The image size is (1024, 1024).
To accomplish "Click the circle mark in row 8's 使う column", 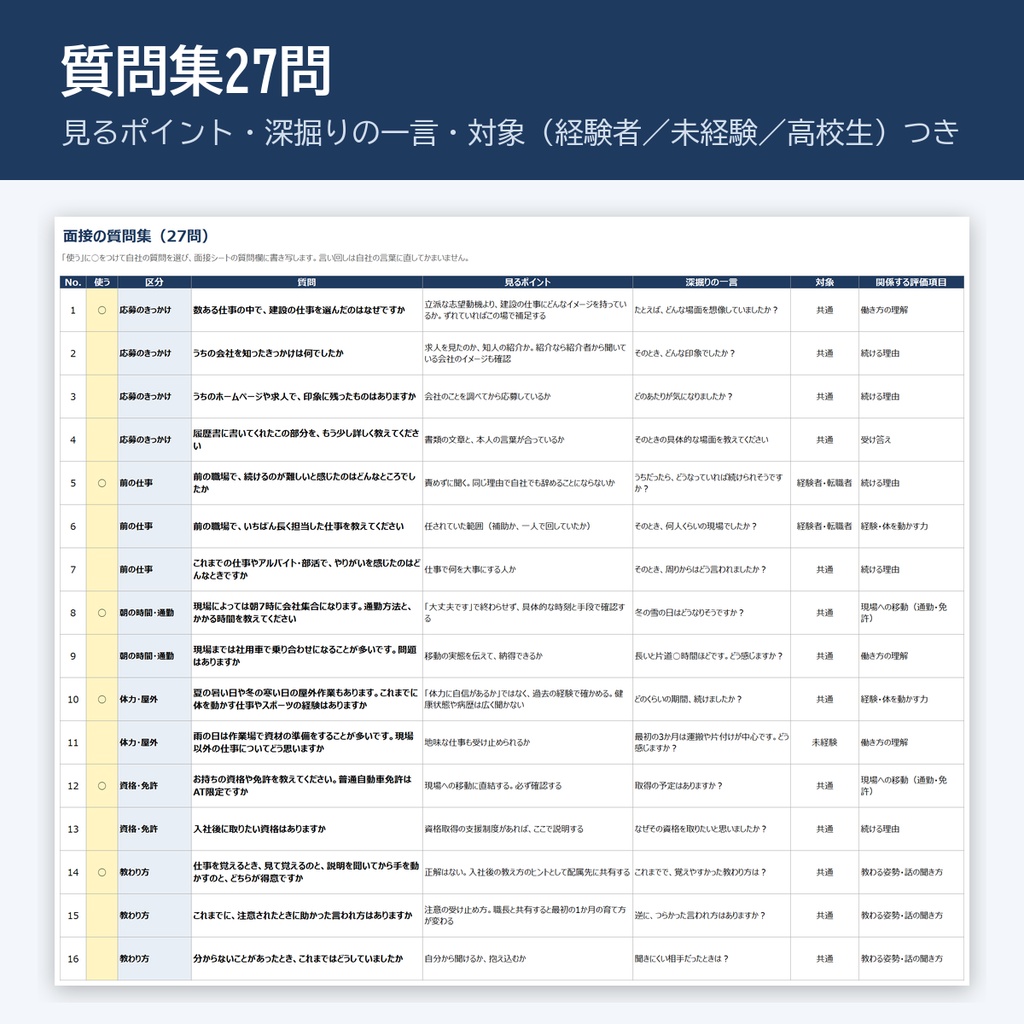I will click(x=102, y=613).
